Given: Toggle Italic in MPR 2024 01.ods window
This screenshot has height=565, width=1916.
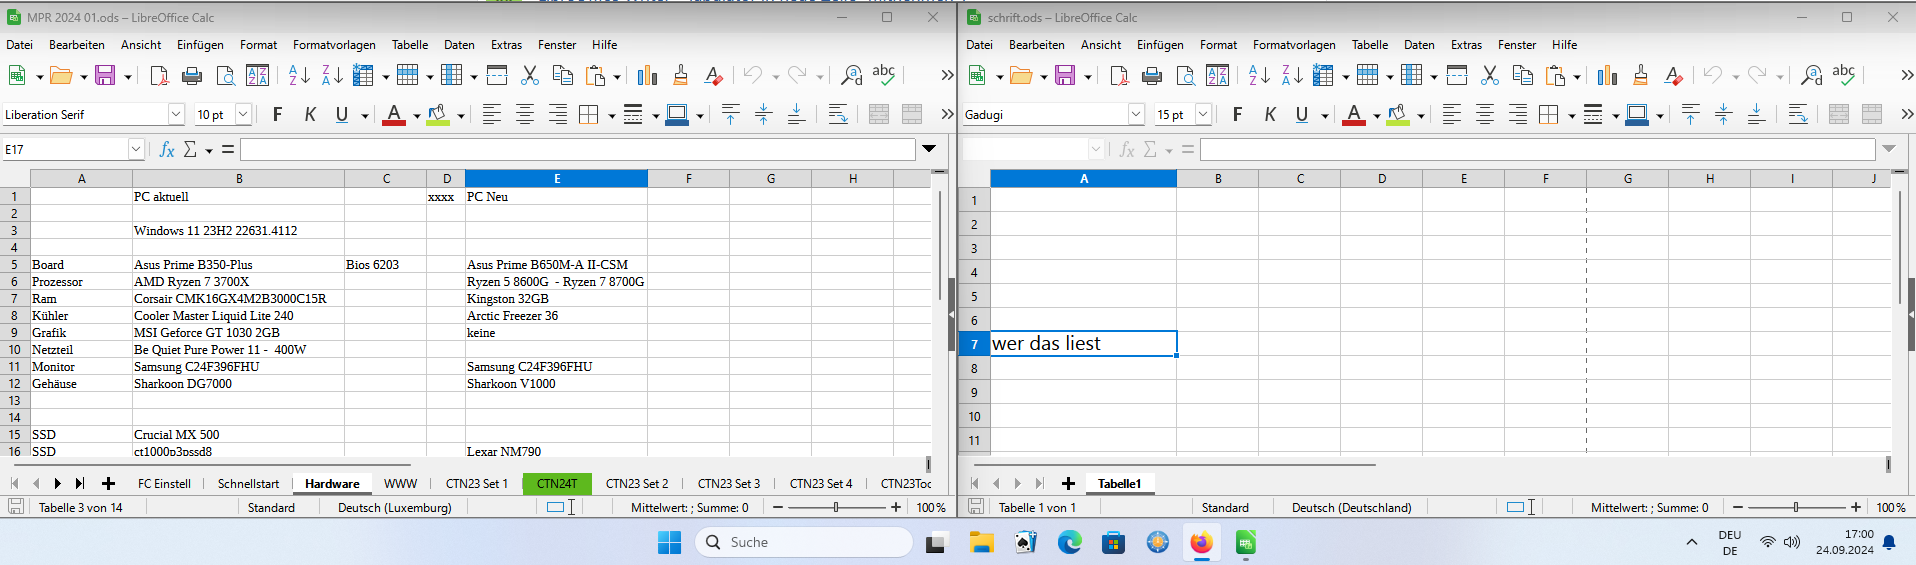Looking at the screenshot, I should tap(310, 115).
